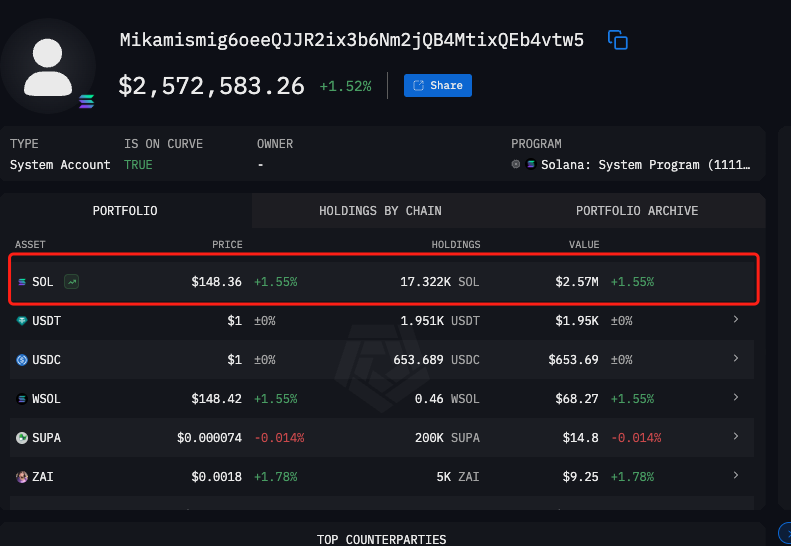This screenshot has height=546, width=791.
Task: Click the VALUE column header
Action: [x=584, y=244]
